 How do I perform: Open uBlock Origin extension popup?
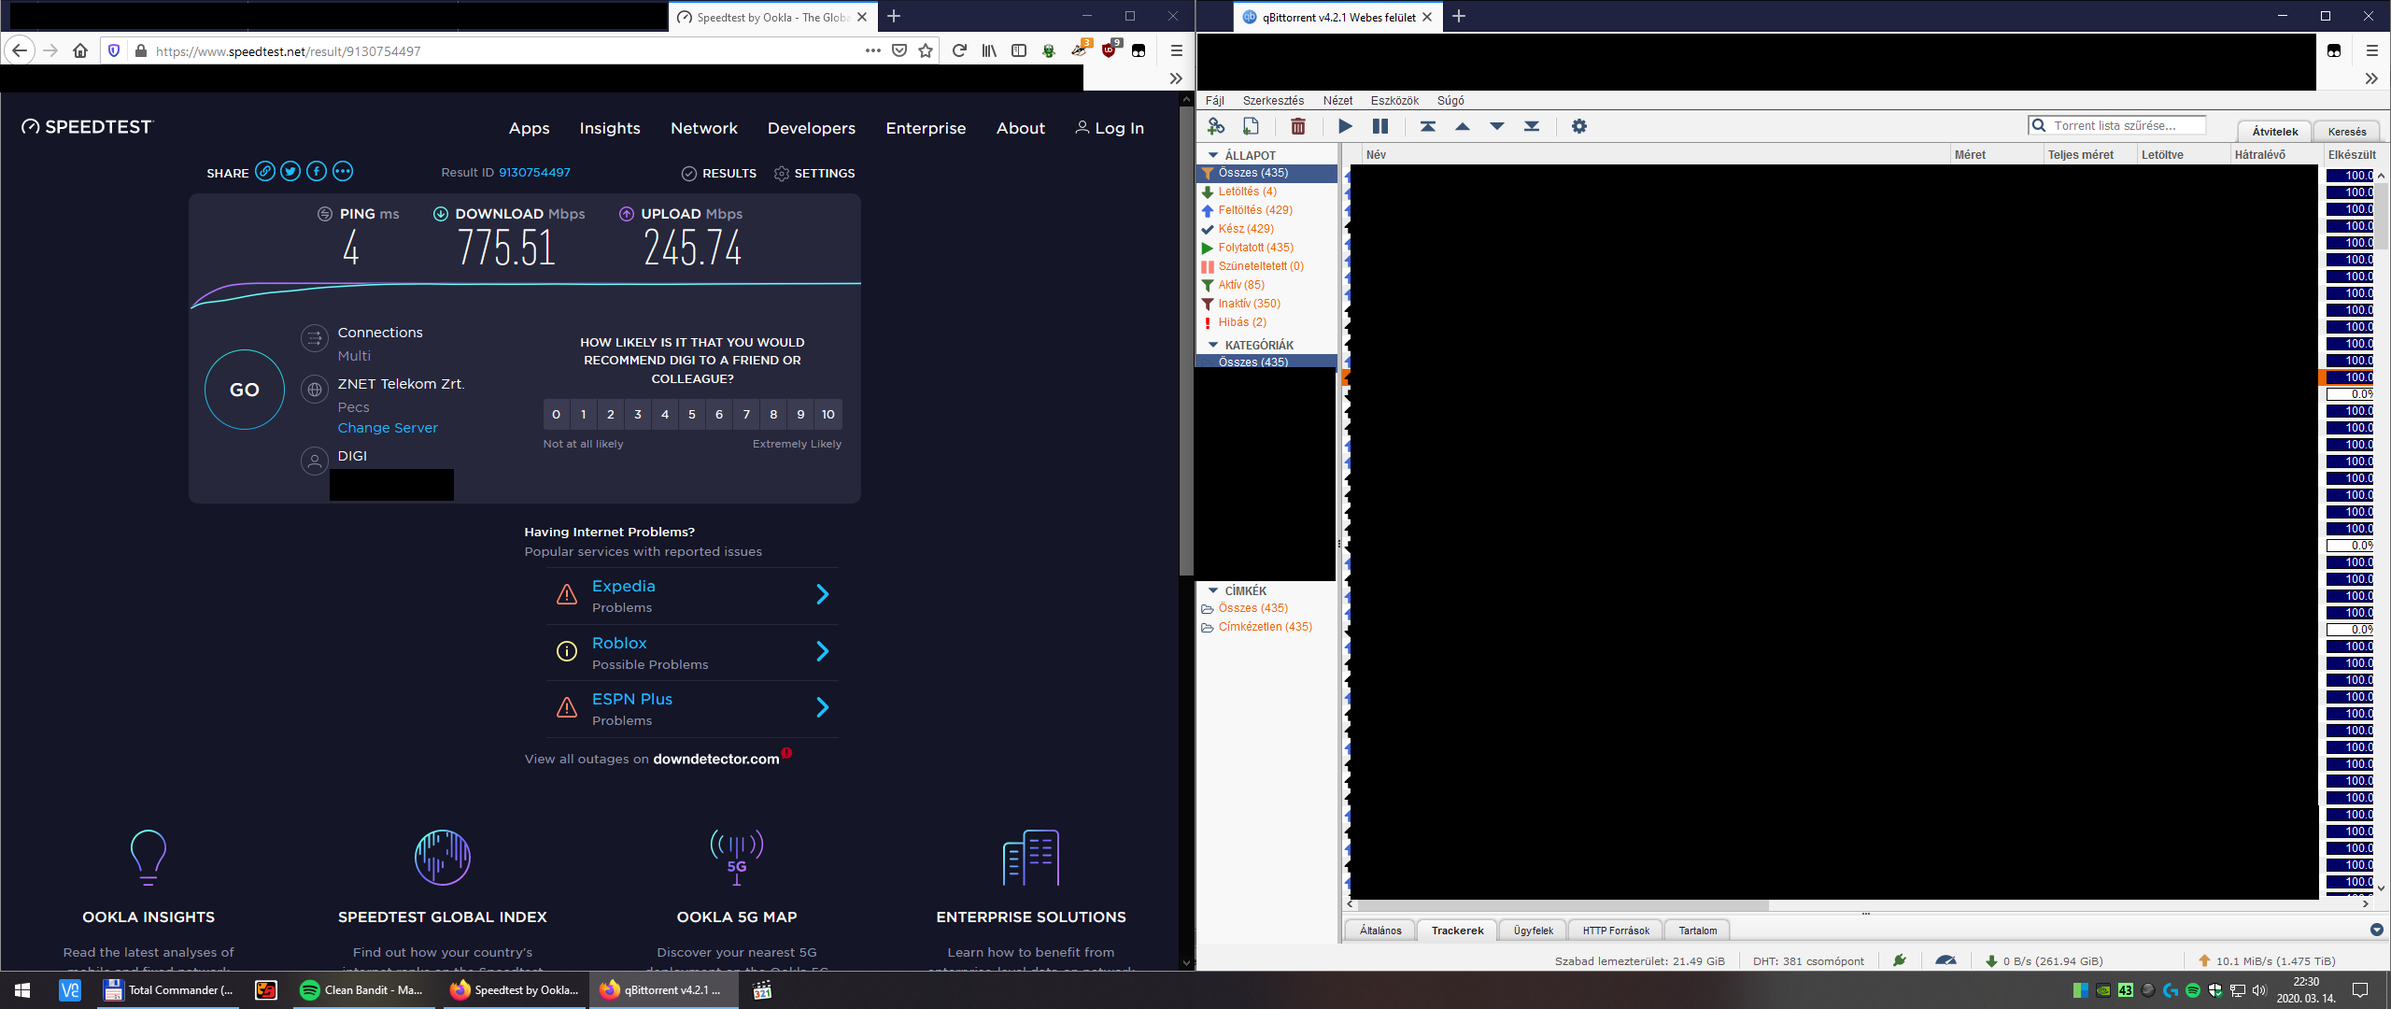click(1108, 50)
